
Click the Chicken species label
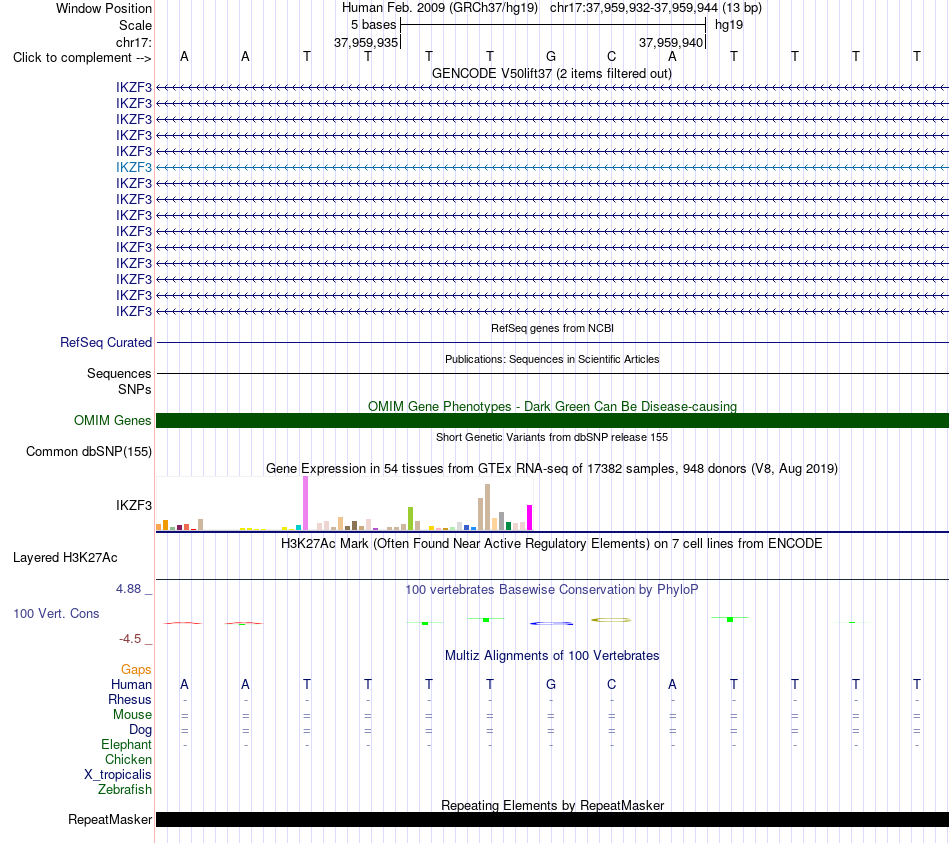click(128, 759)
